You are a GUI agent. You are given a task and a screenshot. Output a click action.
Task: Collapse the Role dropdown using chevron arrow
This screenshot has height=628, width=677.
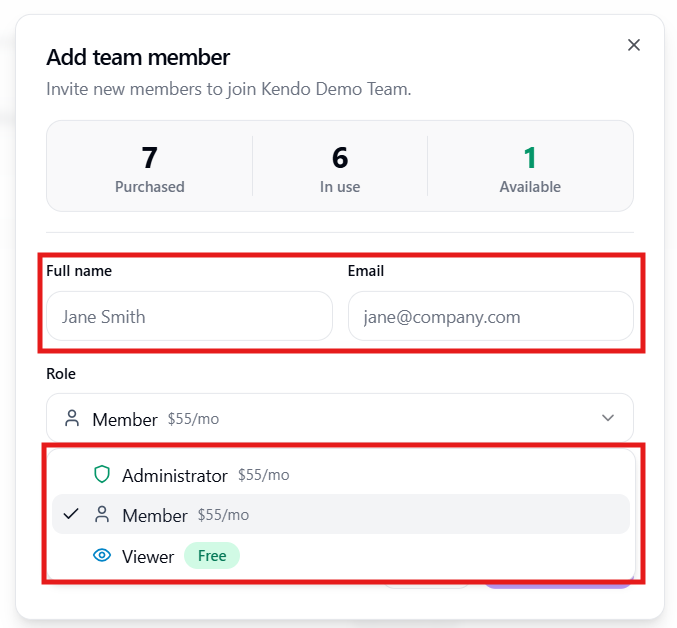(608, 418)
